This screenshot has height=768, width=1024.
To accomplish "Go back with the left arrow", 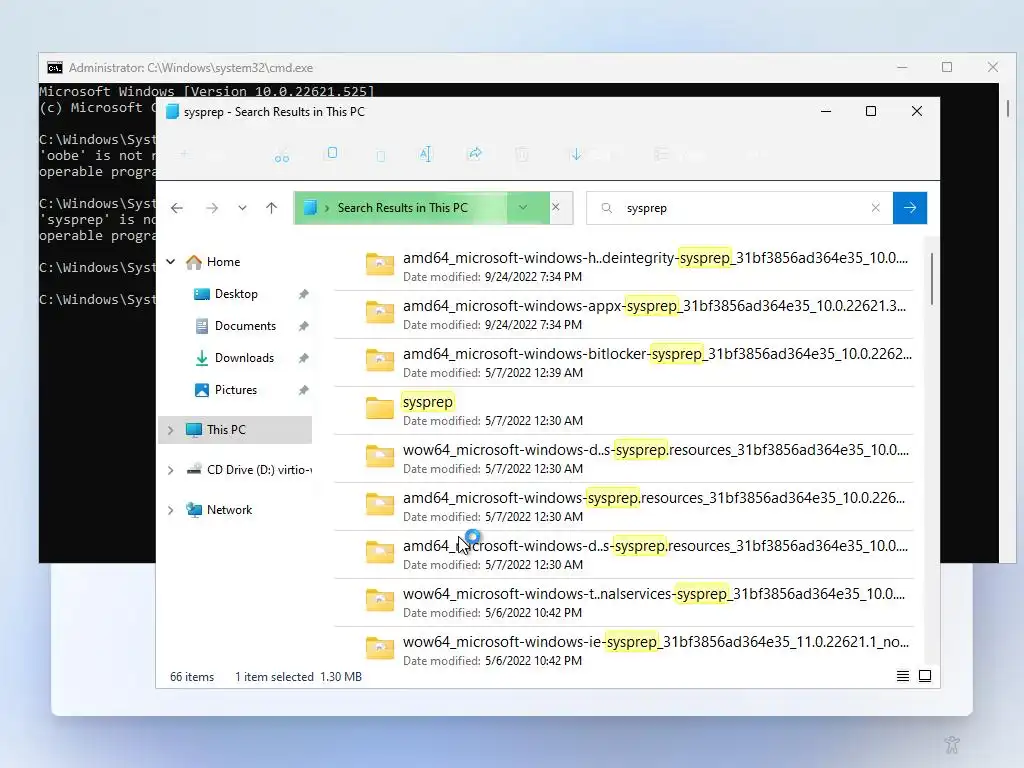I will [177, 208].
